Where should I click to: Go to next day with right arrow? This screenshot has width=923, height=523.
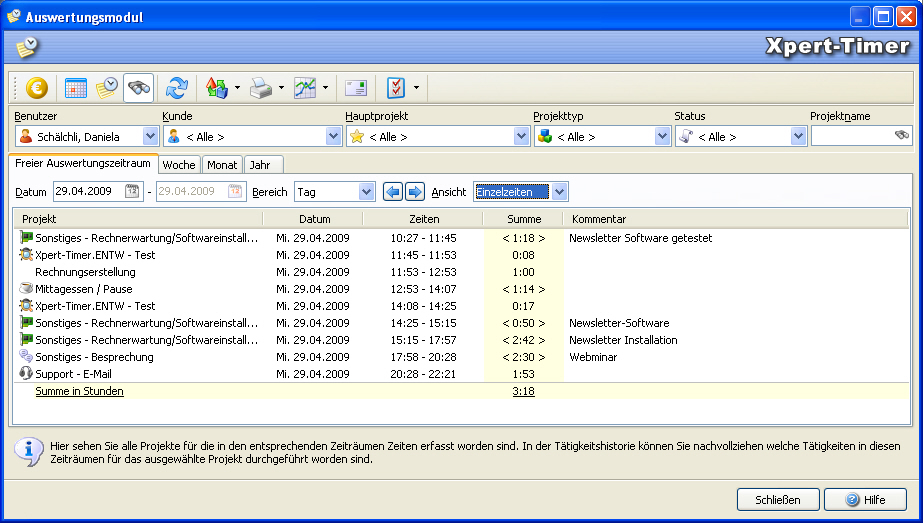click(x=414, y=191)
